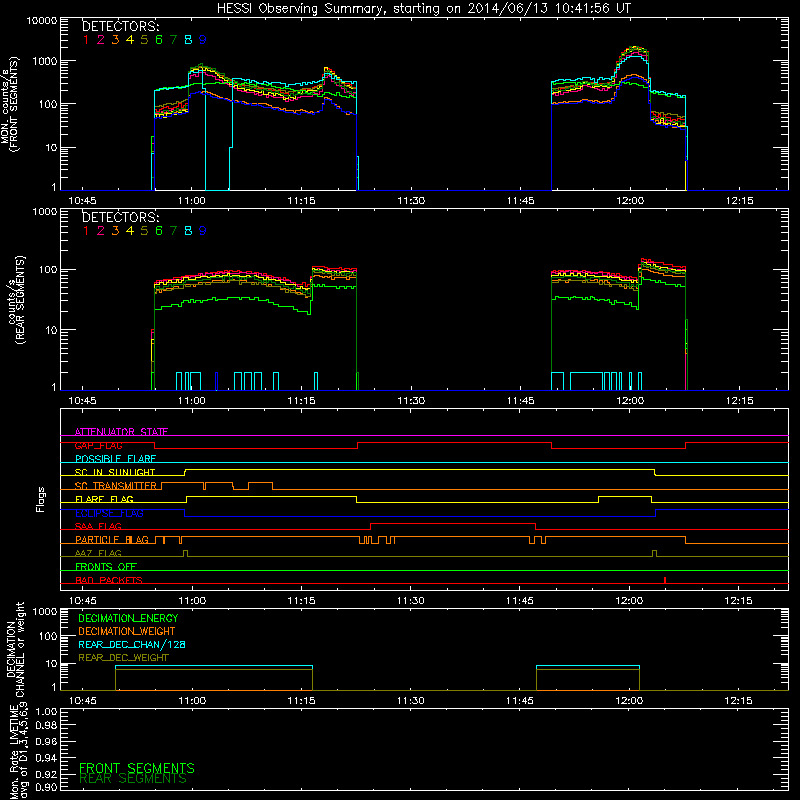Select cyan detector 8 in rear segments legend
800x800 pixels.
188,231
